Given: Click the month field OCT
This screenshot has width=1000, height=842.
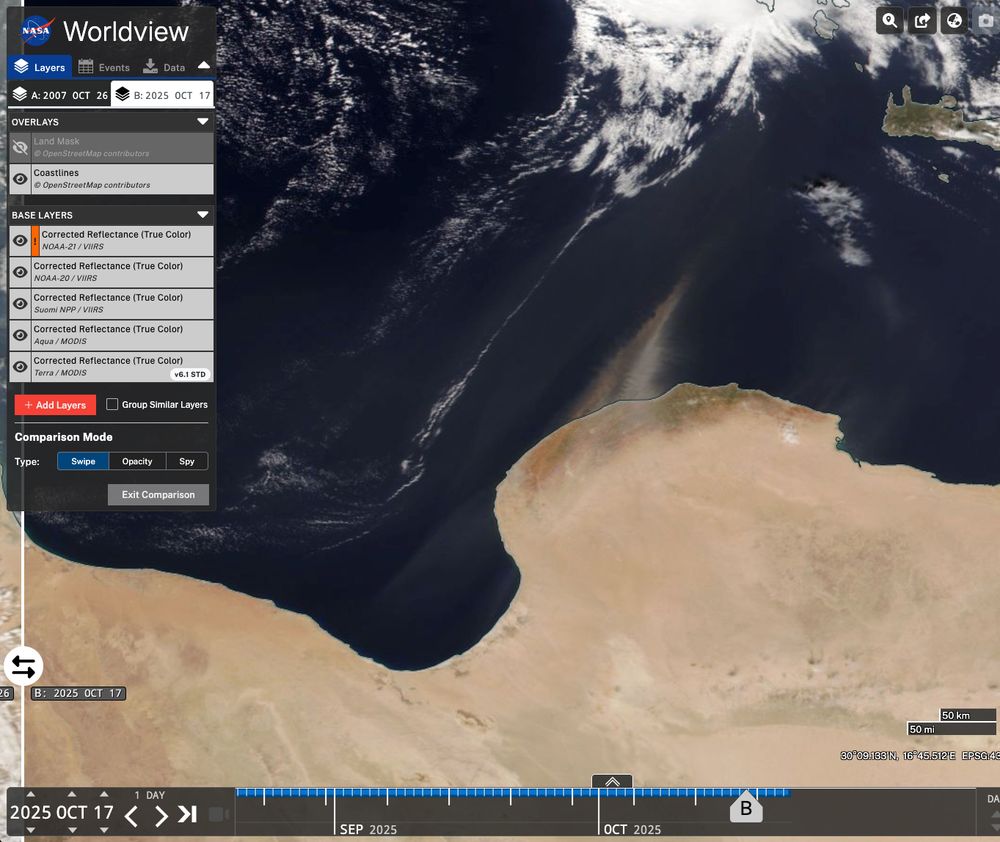Looking at the screenshot, I should 72,812.
